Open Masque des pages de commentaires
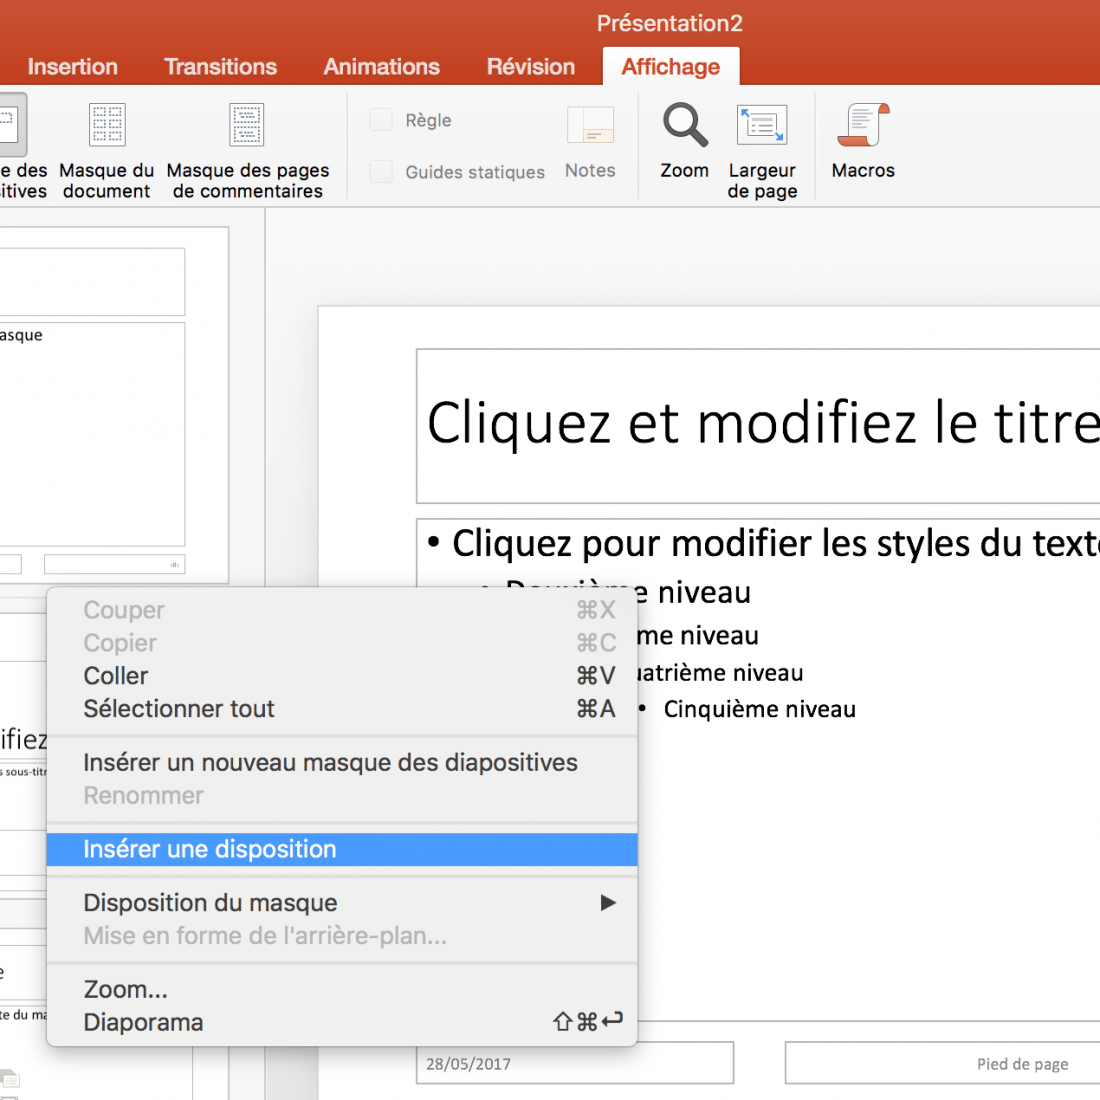The width and height of the screenshot is (1100, 1100). (x=248, y=151)
